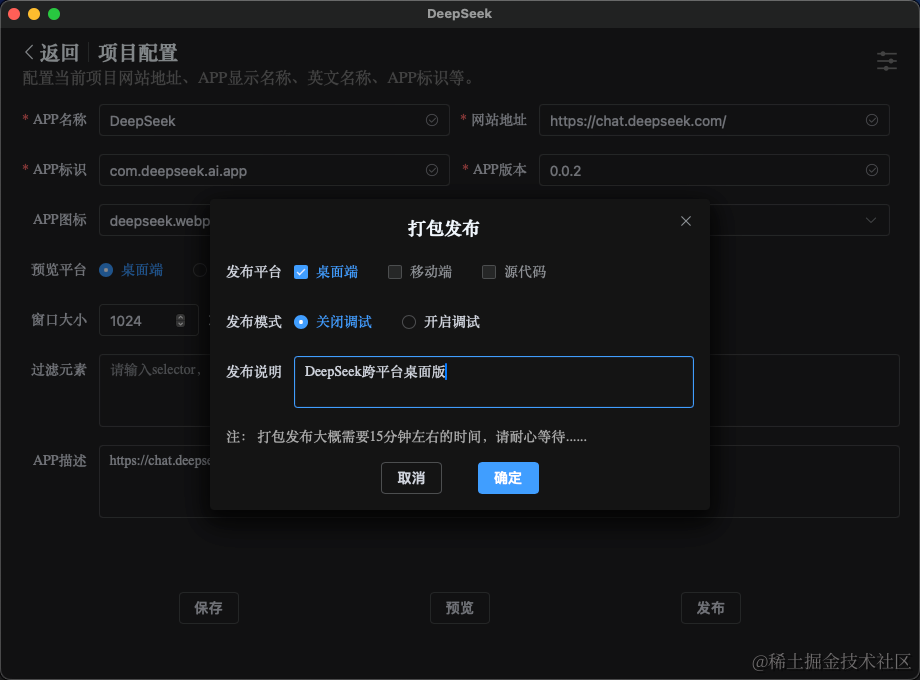Click the check icon in 网站地址 field
The width and height of the screenshot is (920, 680).
coord(872,120)
